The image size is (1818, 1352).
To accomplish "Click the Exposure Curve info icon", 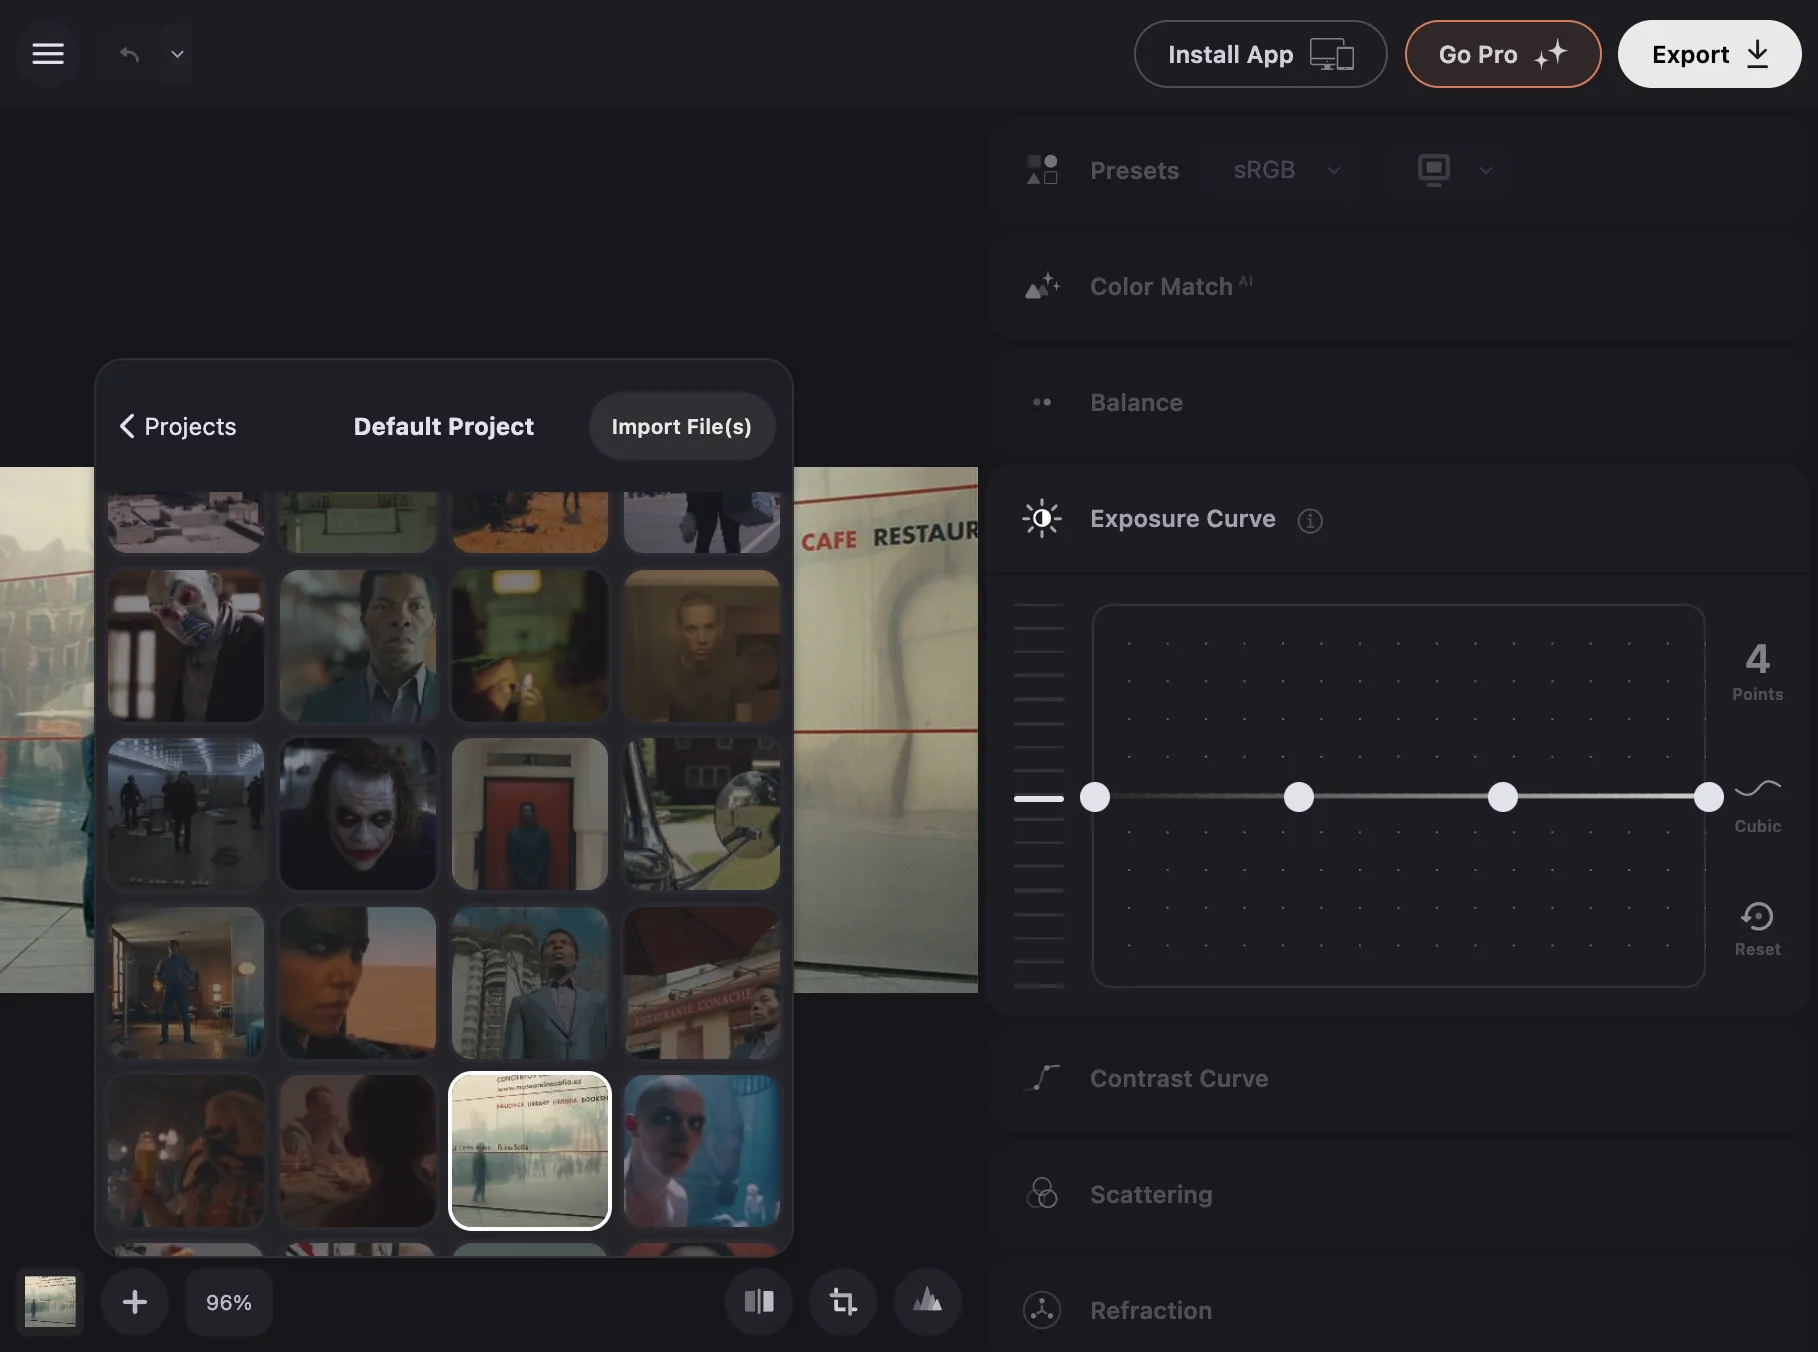I will click(1310, 521).
